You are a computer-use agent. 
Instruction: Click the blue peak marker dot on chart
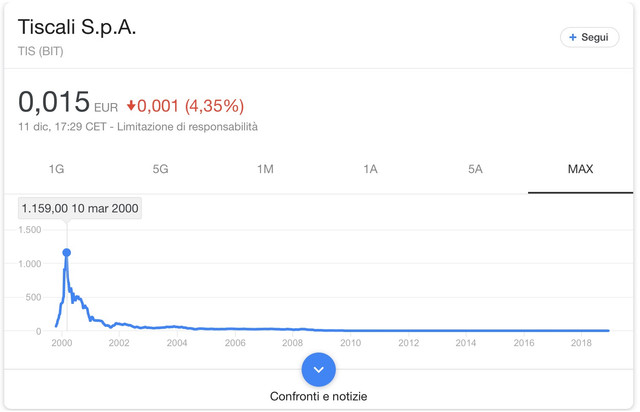click(x=67, y=253)
